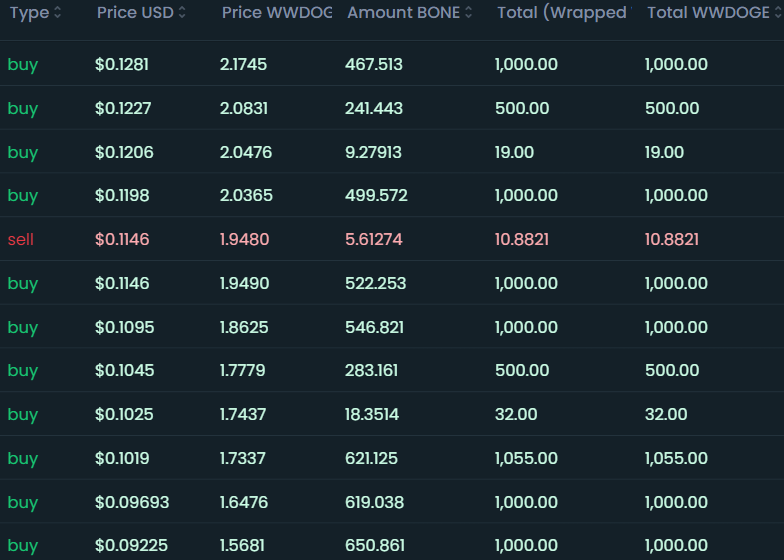
Task: Select the 1.9480 sell price value
Action: tap(244, 240)
